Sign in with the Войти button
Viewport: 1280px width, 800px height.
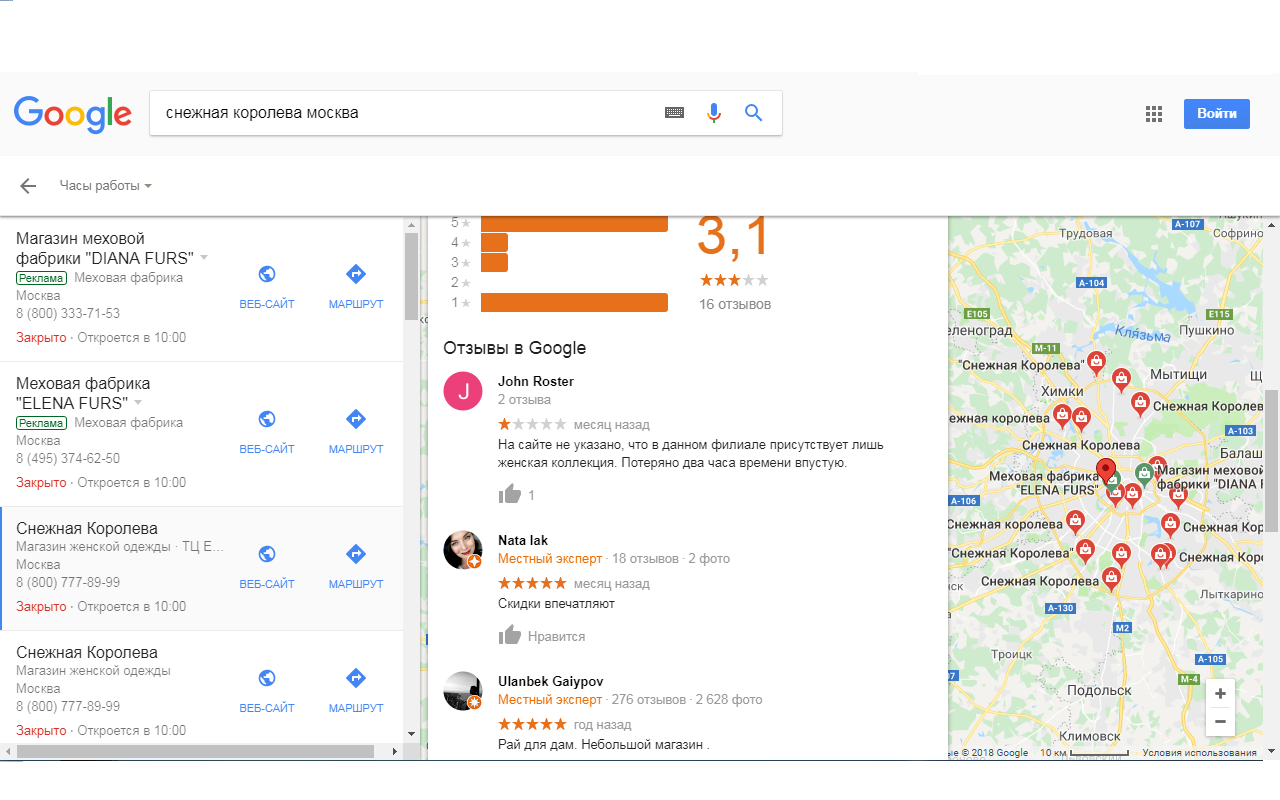(1217, 114)
